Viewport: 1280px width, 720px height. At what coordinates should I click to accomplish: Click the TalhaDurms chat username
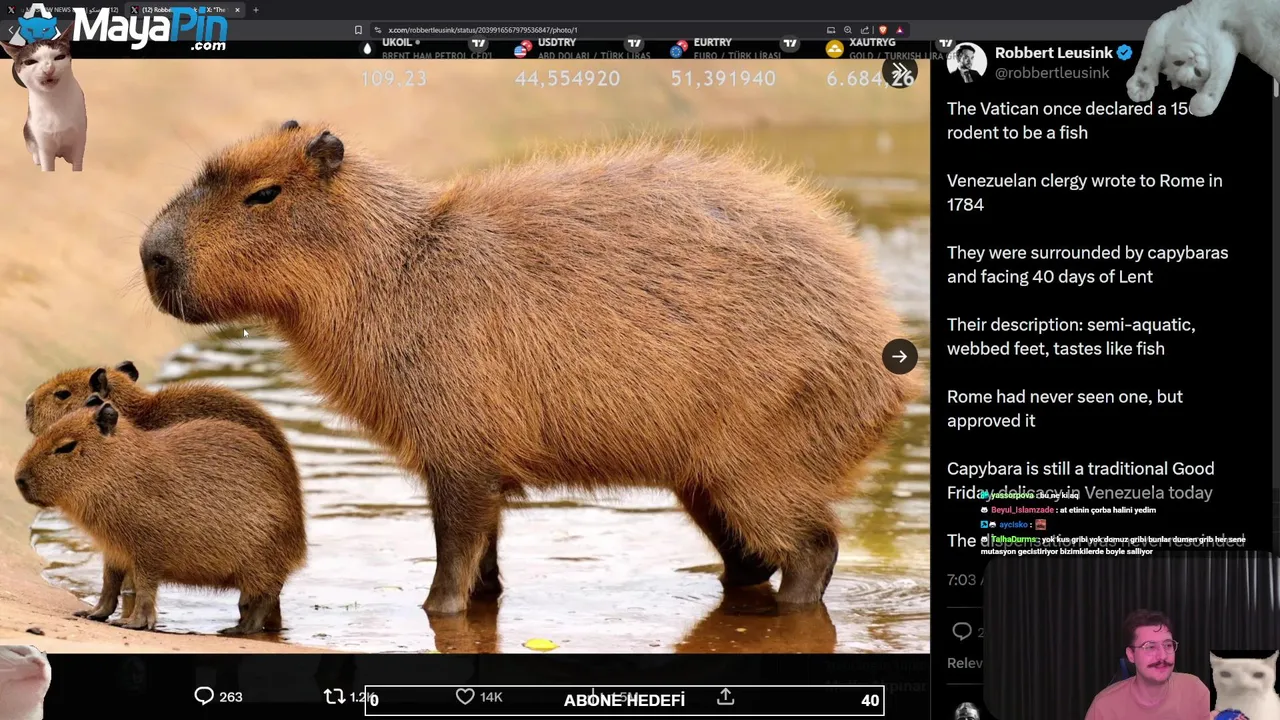pyautogui.click(x=1013, y=540)
